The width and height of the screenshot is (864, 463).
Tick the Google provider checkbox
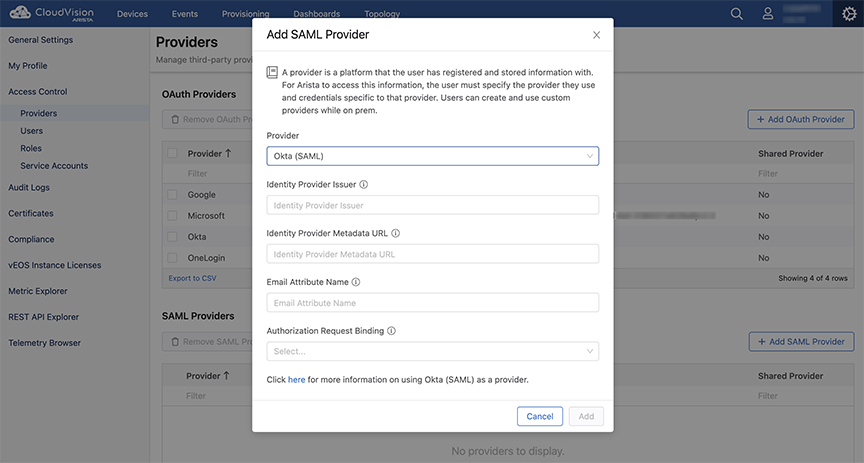pos(172,195)
